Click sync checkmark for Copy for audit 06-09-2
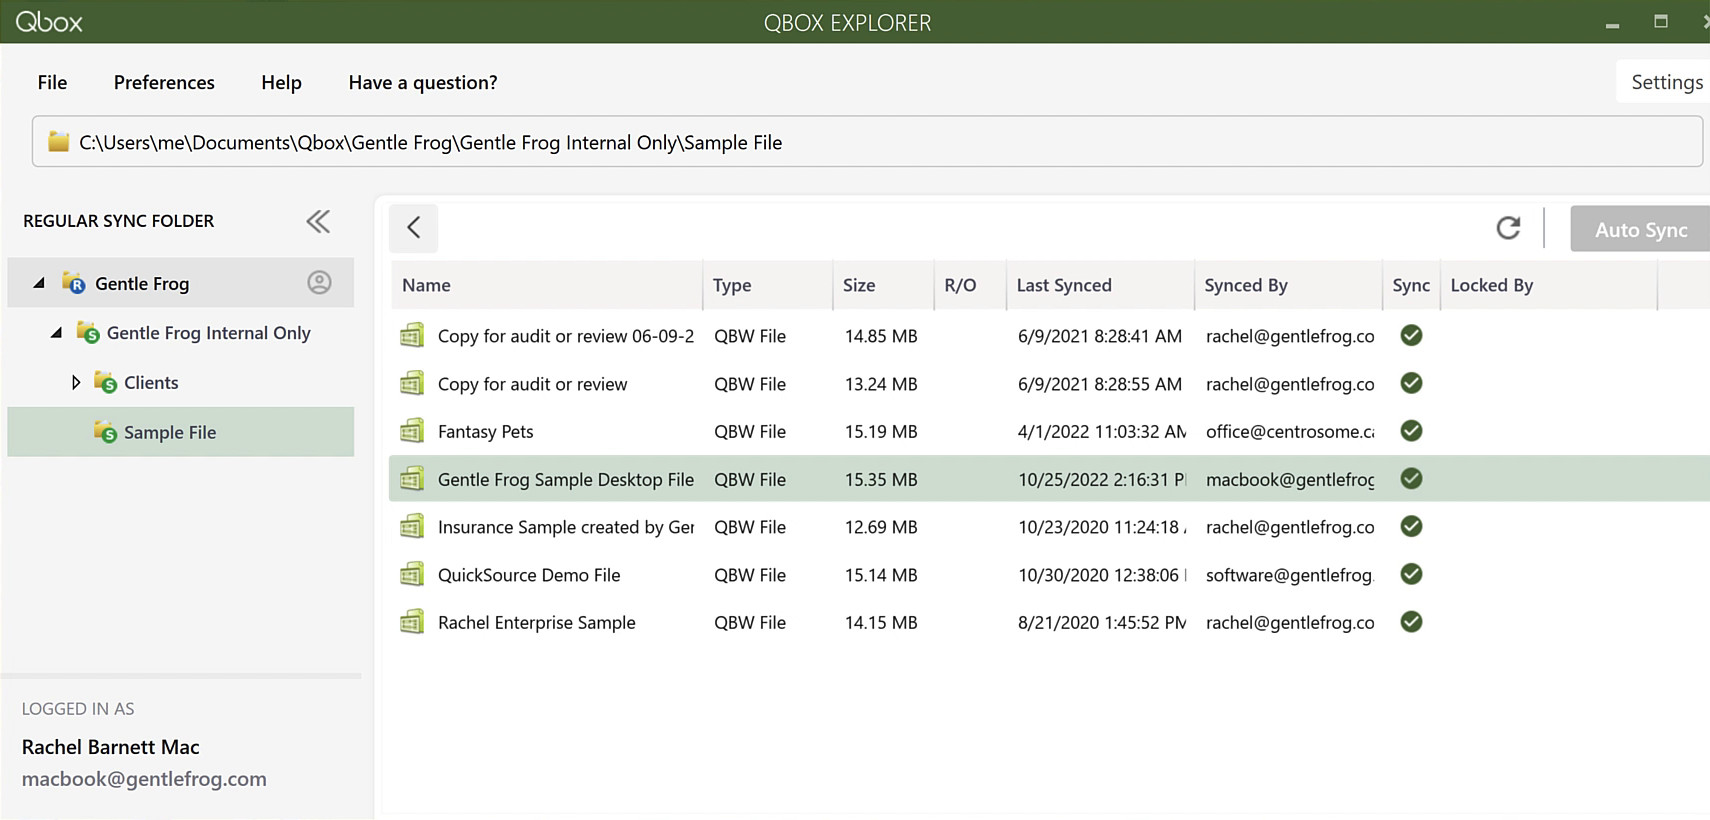1710x820 pixels. pos(1411,335)
